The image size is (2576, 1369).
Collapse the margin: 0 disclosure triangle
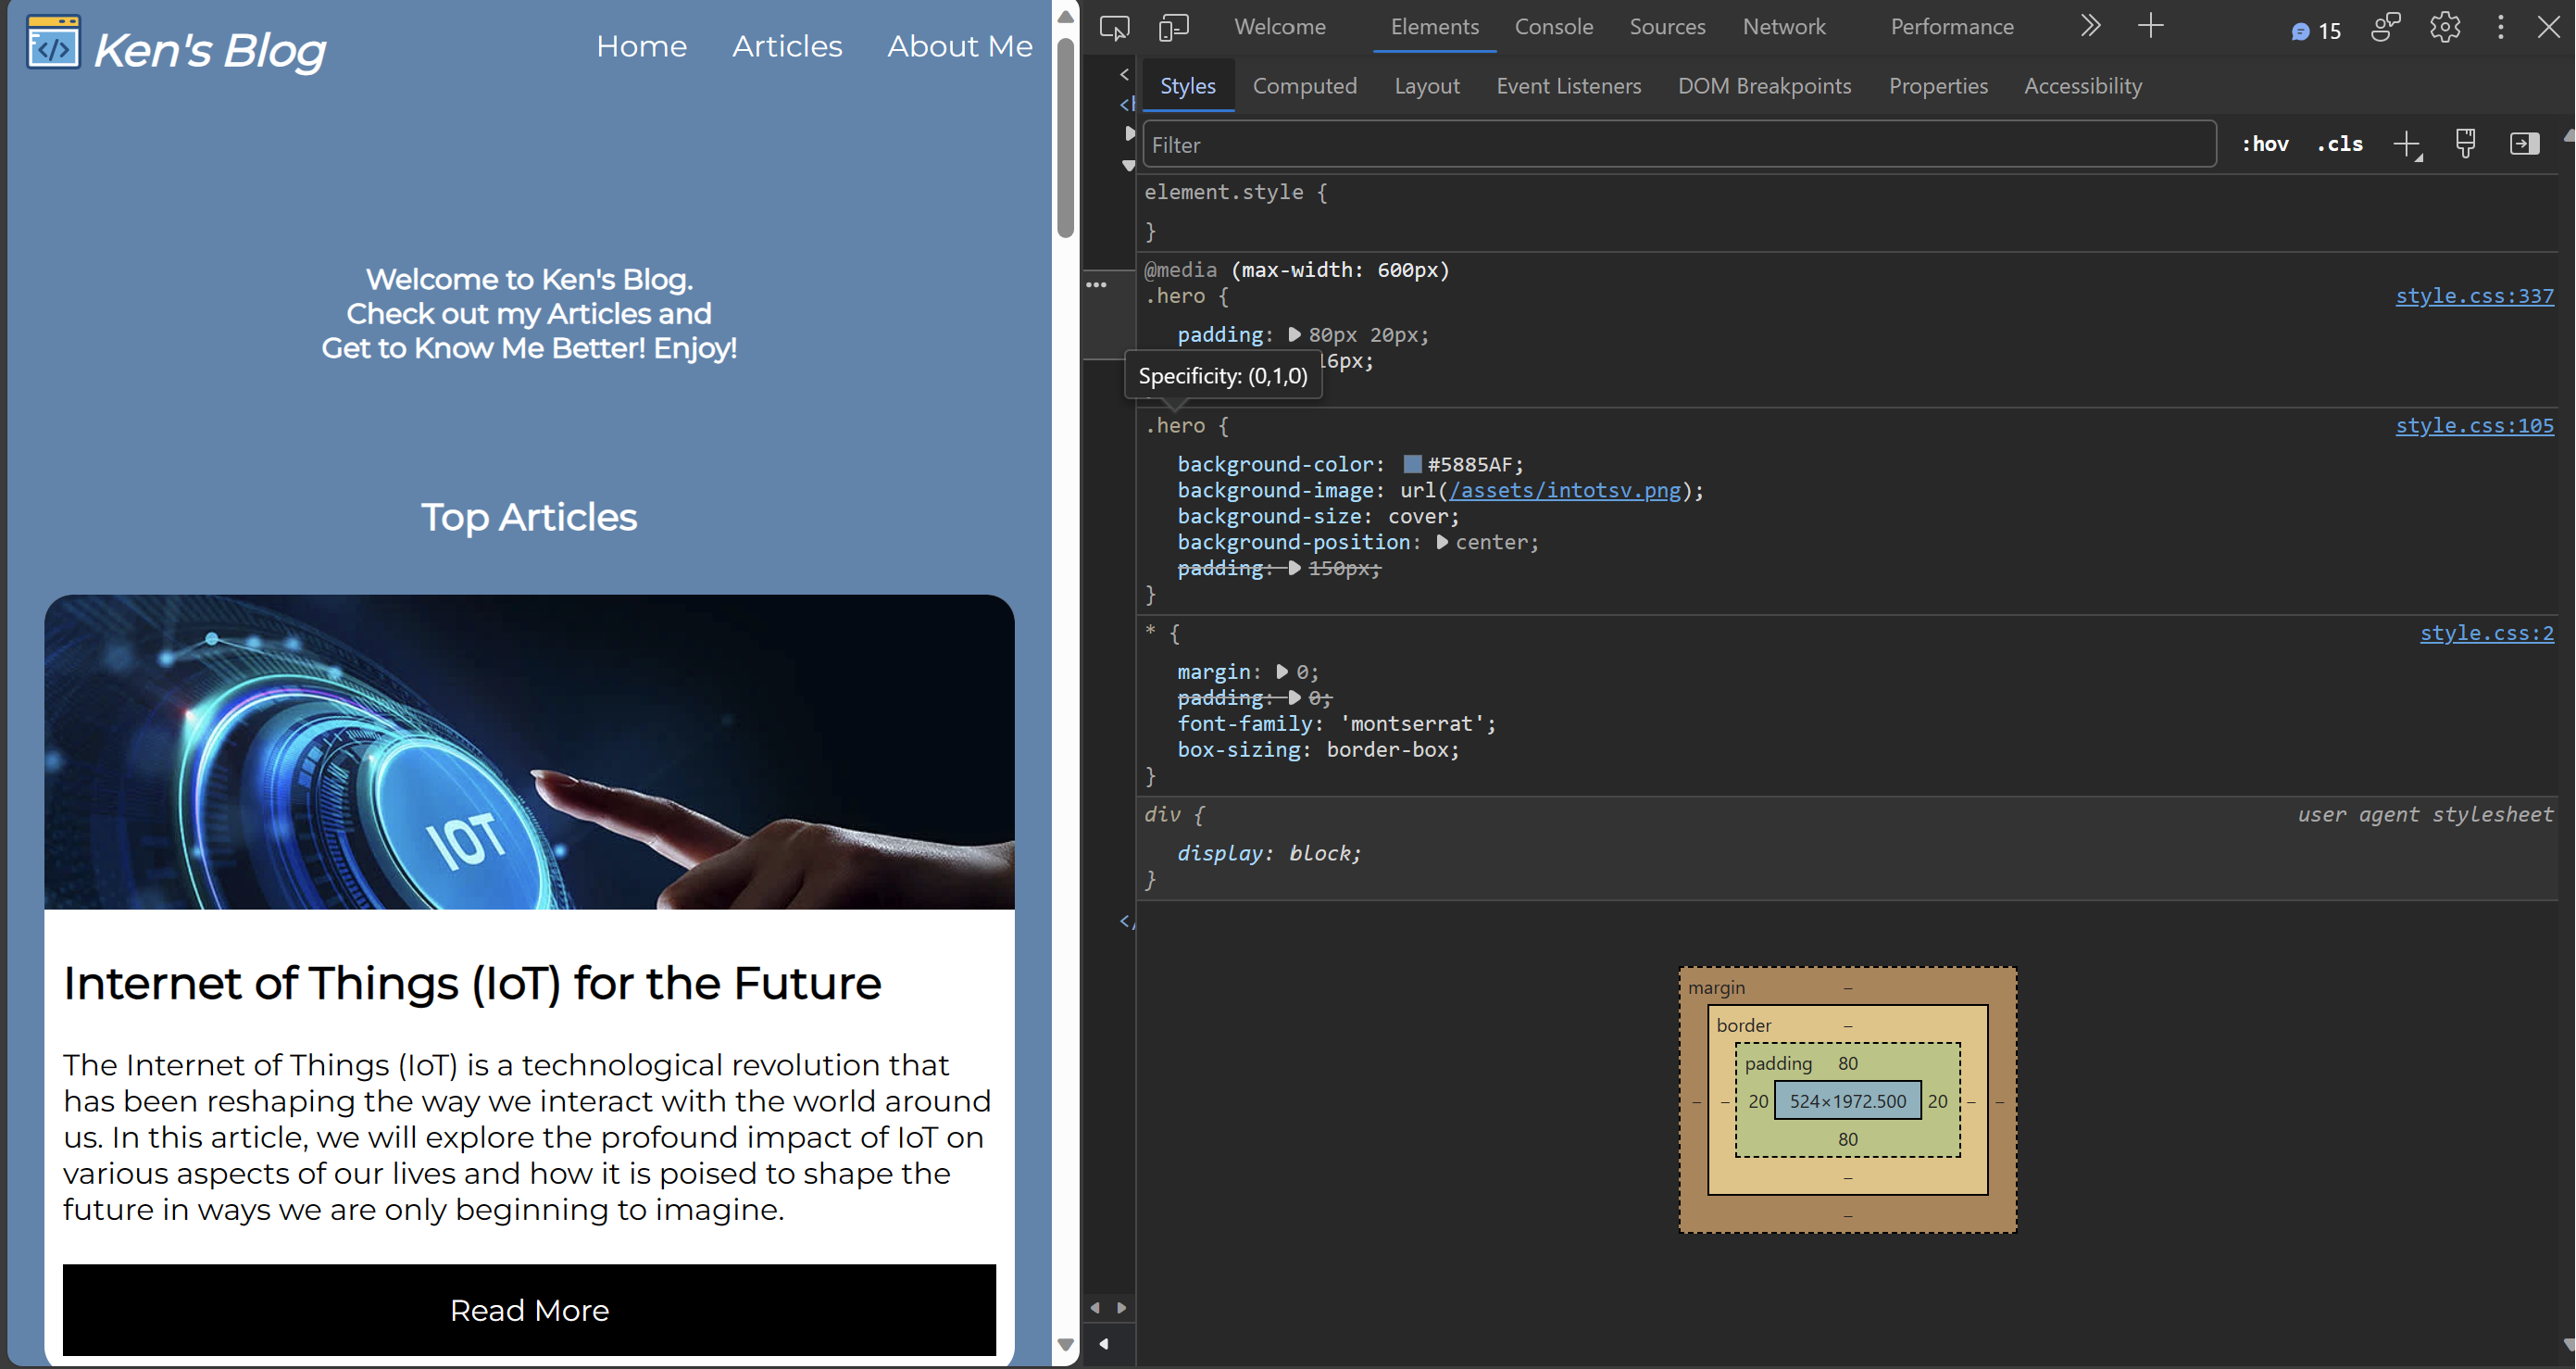pyautogui.click(x=1281, y=672)
